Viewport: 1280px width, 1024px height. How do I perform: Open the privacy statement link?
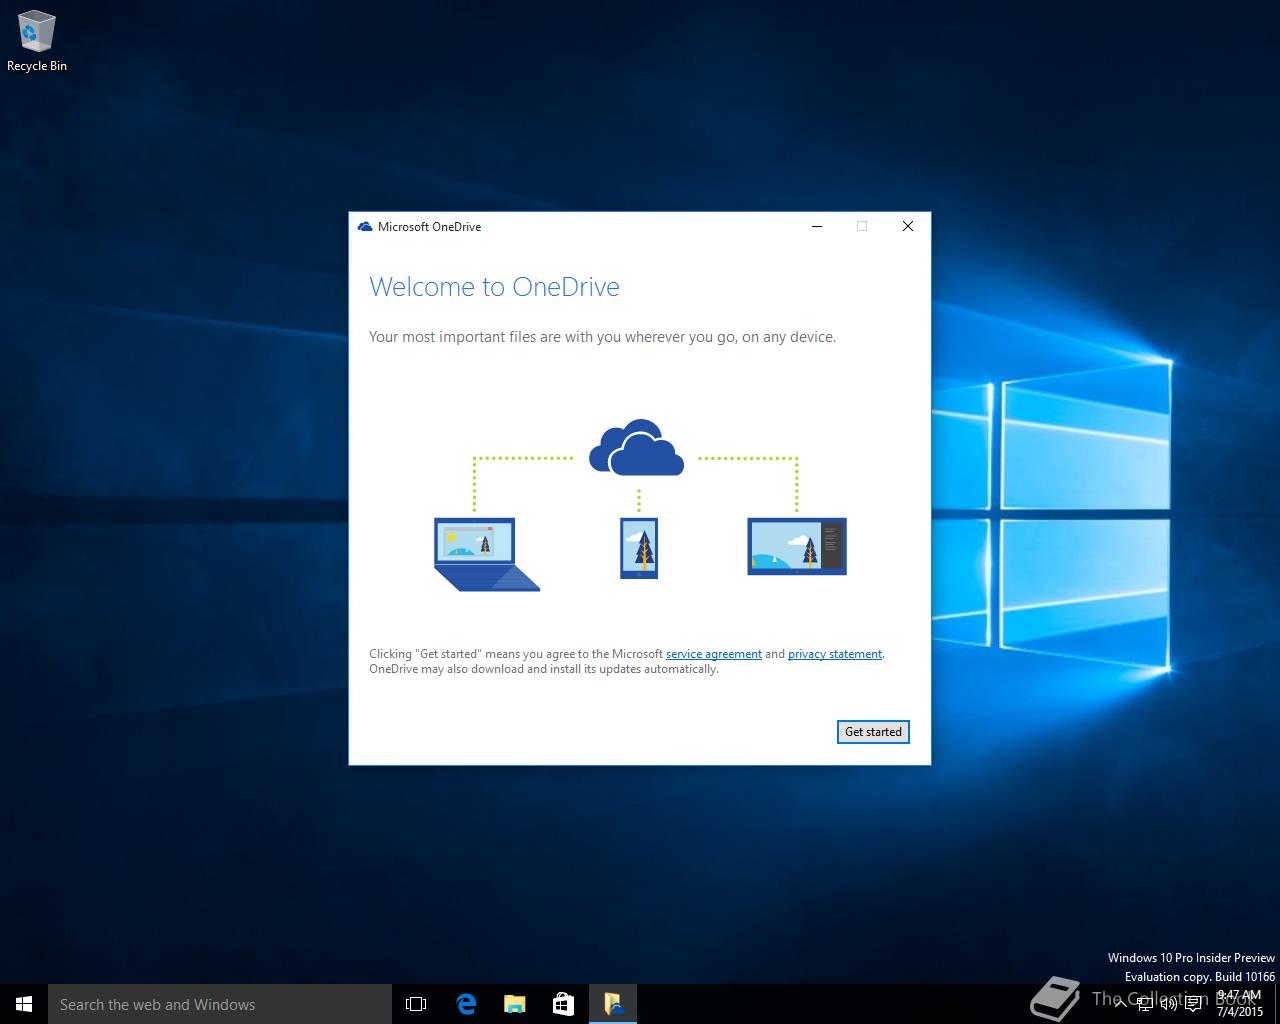pos(835,654)
